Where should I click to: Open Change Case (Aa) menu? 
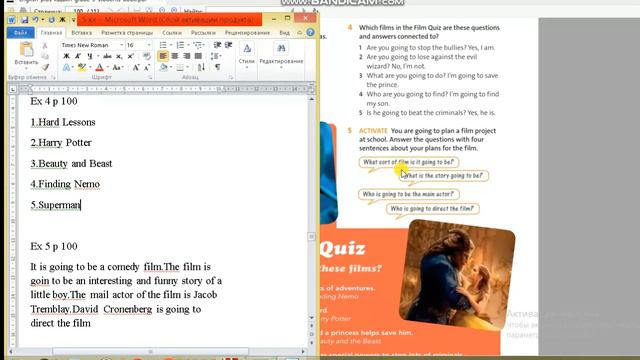(117, 67)
